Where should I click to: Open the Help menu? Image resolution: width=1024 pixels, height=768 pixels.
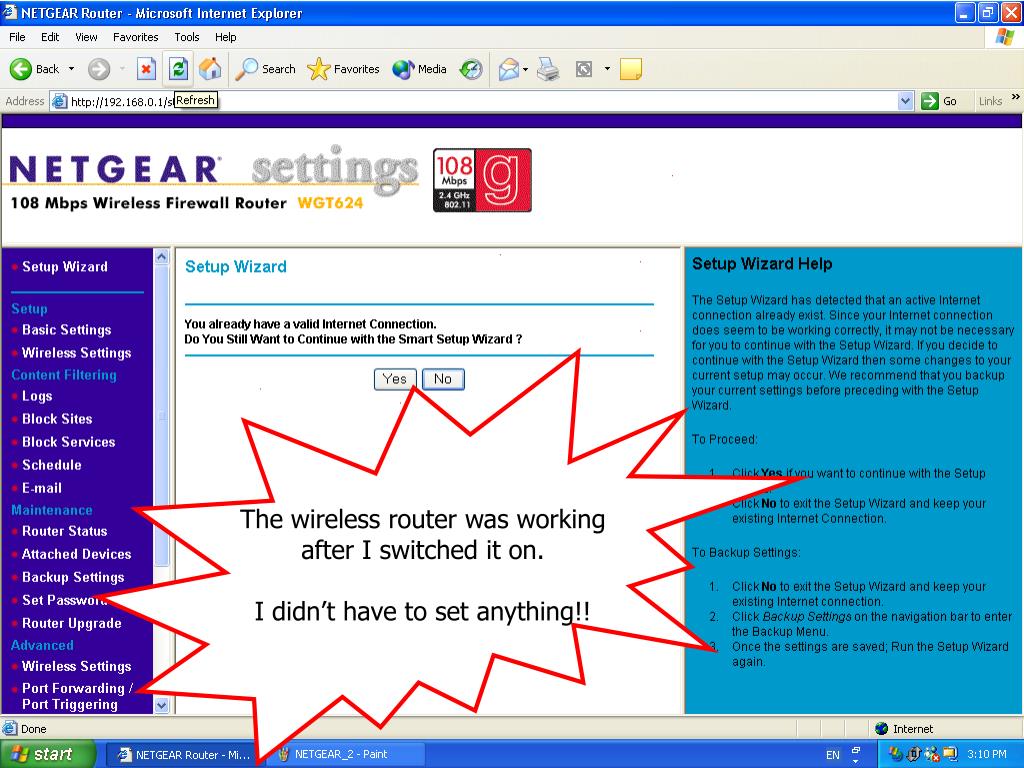coord(225,37)
